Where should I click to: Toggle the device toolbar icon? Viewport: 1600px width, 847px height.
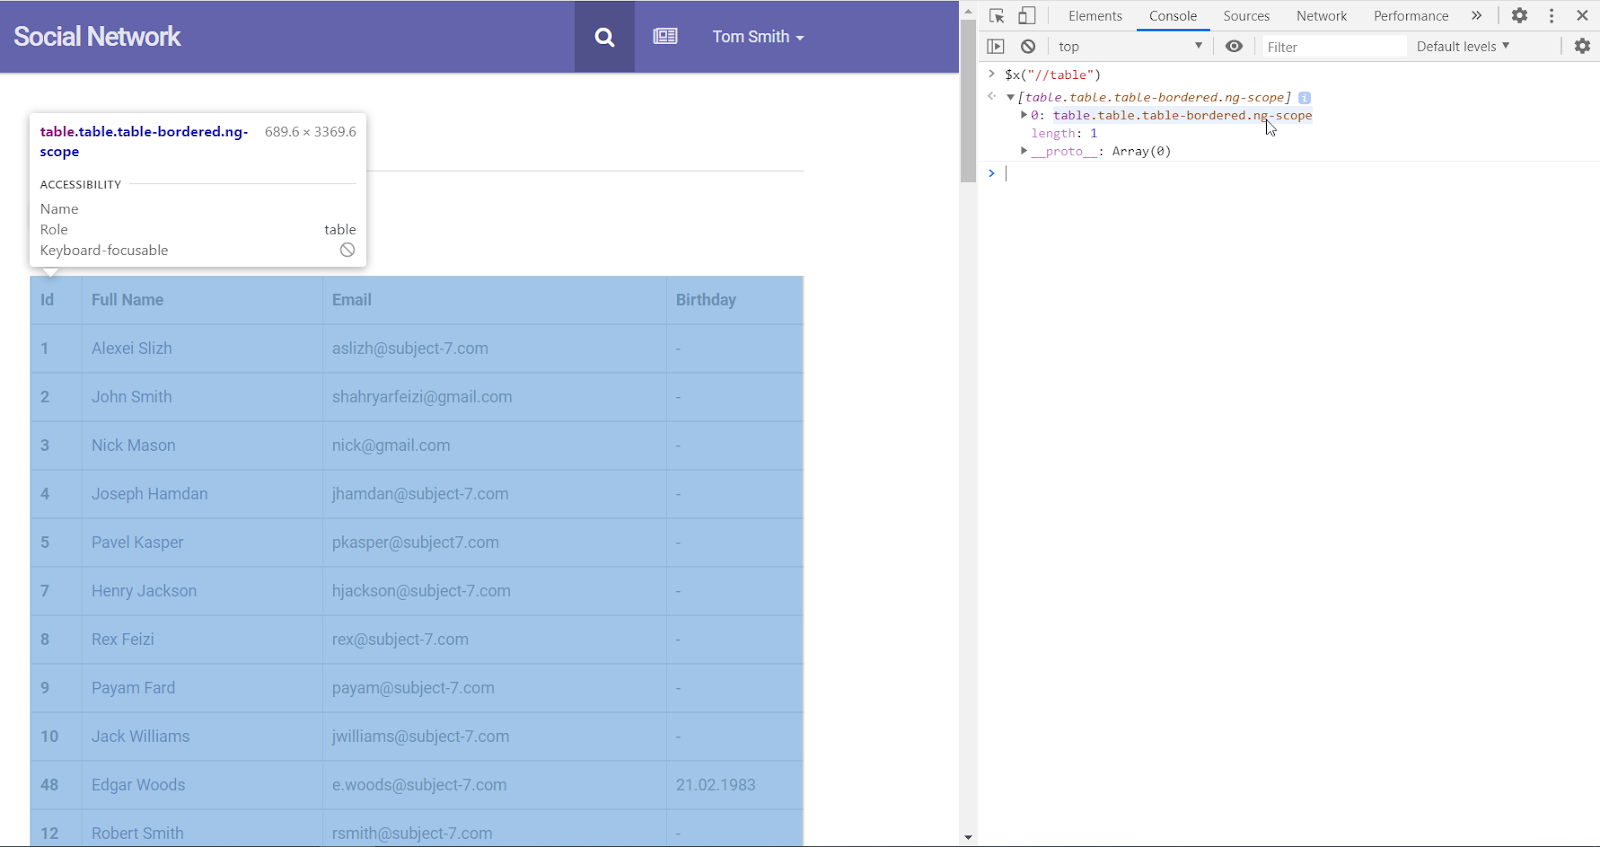pos(1027,16)
